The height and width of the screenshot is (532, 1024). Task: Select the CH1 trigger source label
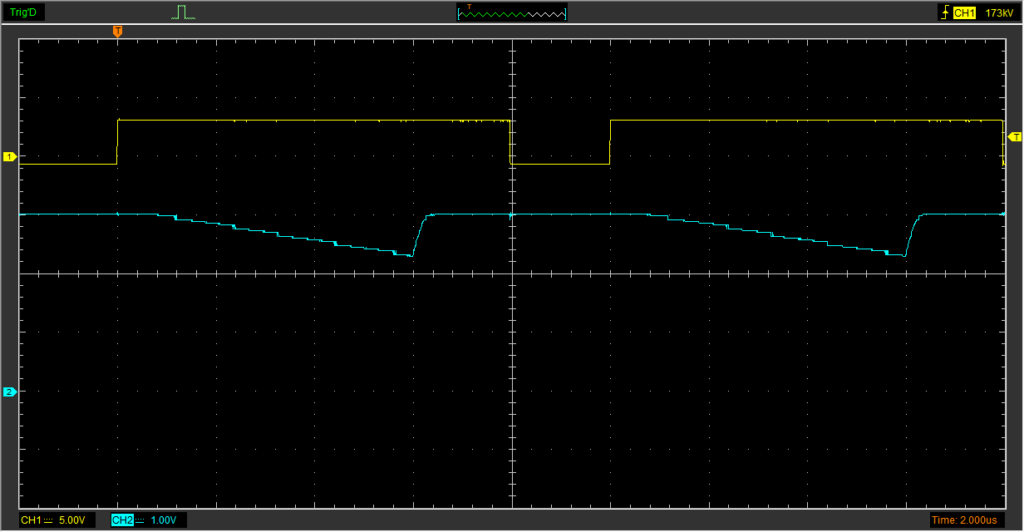click(964, 13)
